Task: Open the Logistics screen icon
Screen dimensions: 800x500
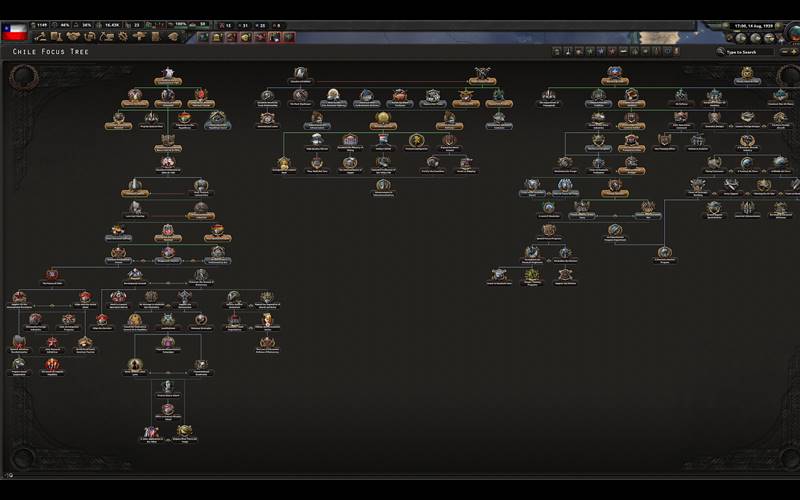Action: tap(154, 37)
